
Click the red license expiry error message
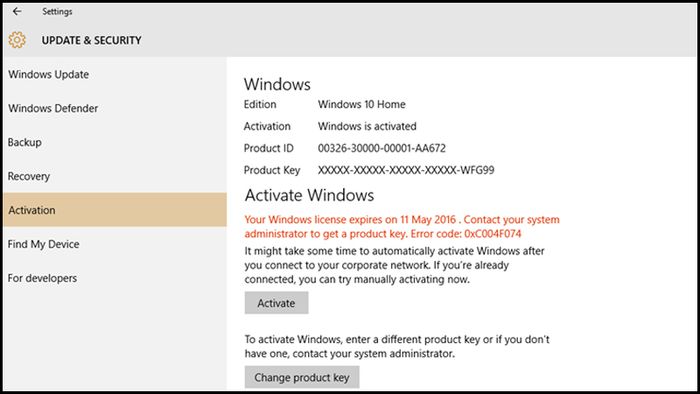point(402,227)
